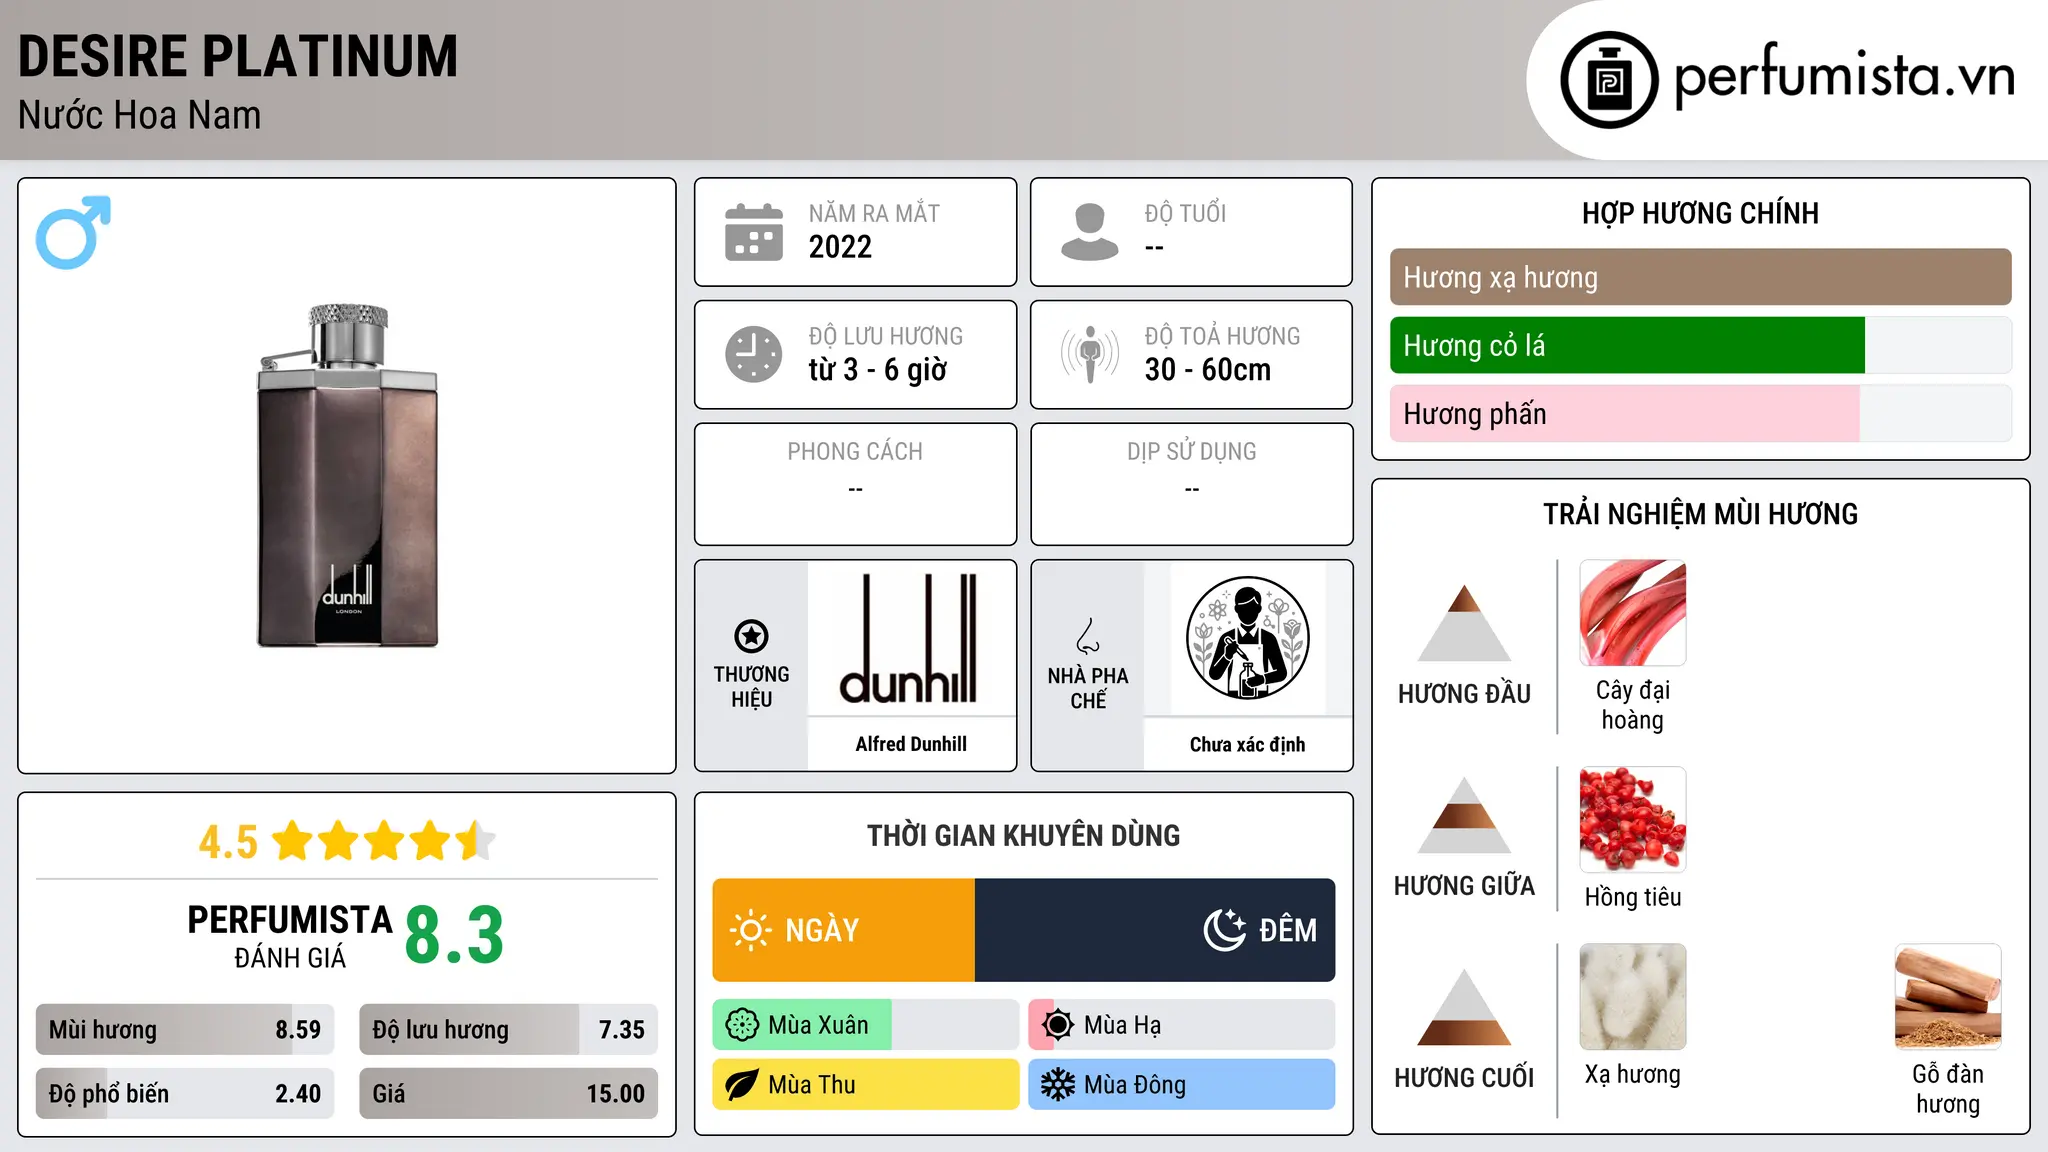Viewport: 2048px width, 1152px height.
Task: Click the dark Đêm nighttime bar
Action: pyautogui.click(x=1155, y=930)
